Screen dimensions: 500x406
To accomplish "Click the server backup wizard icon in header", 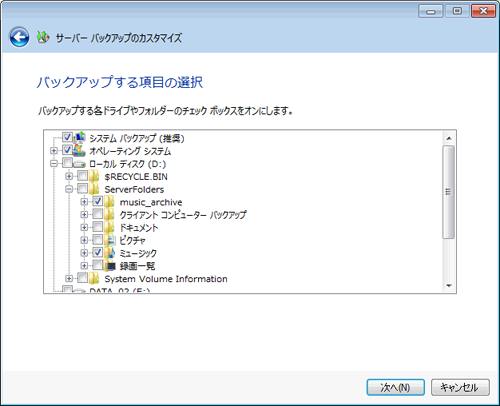I will pos(43,37).
